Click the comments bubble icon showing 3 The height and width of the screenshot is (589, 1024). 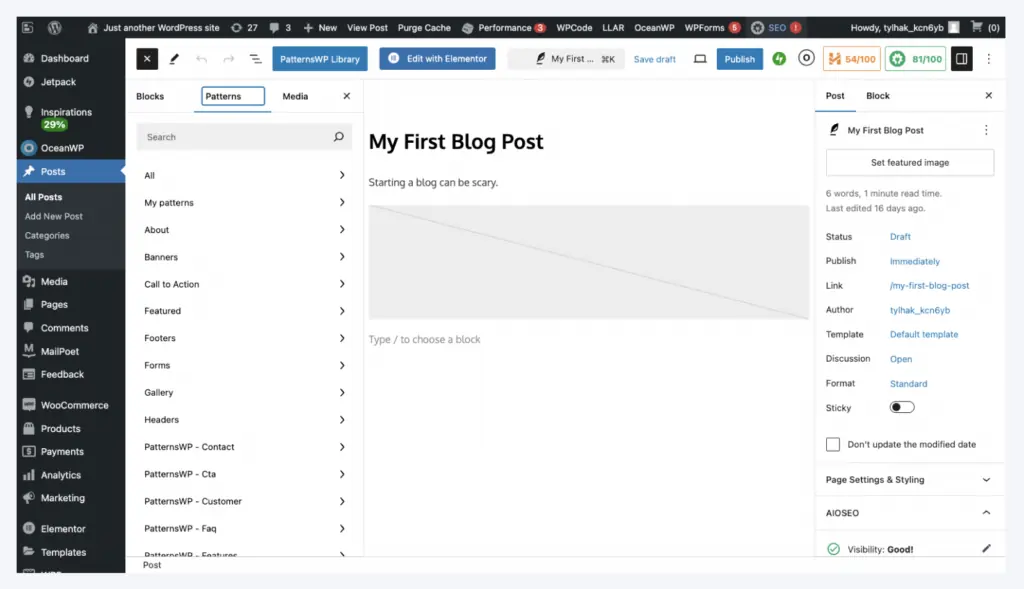click(x=280, y=27)
